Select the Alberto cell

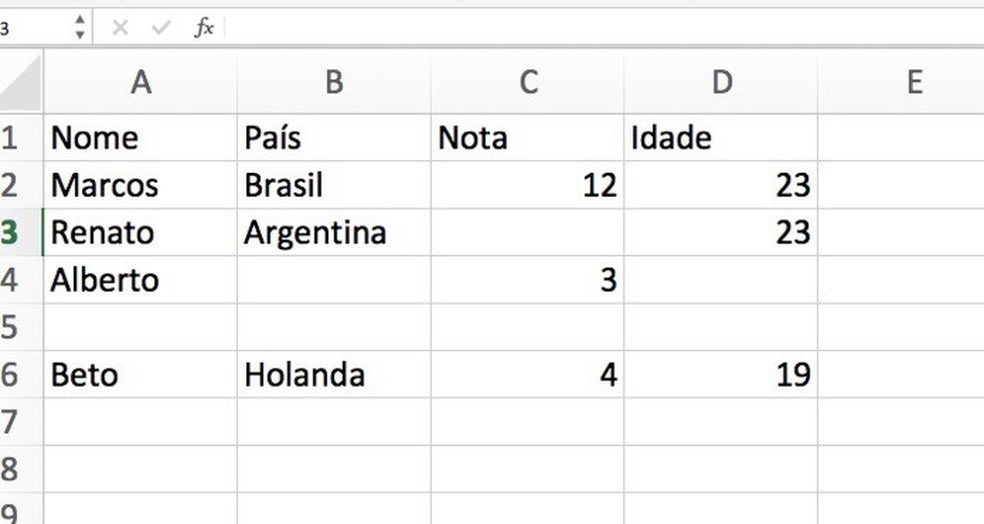[141, 280]
